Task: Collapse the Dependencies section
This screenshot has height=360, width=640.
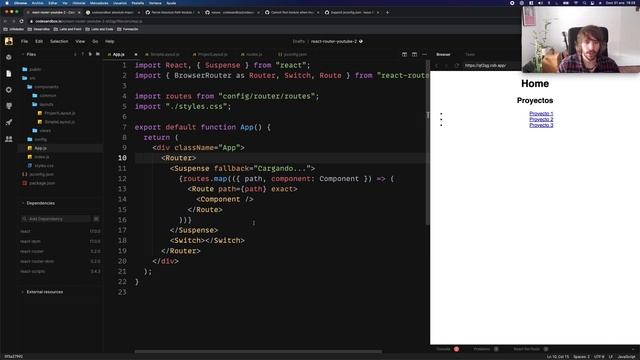Action: (x=38, y=203)
